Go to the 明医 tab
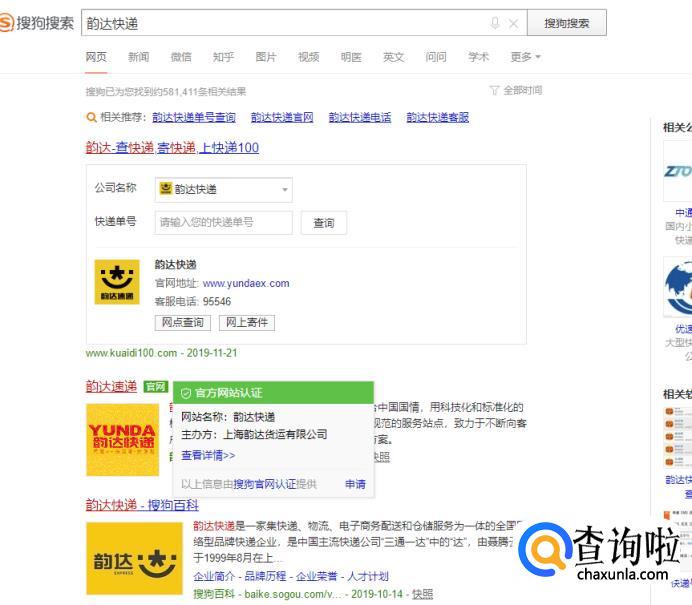Viewport: 692px width, 605px height. pyautogui.click(x=351, y=57)
